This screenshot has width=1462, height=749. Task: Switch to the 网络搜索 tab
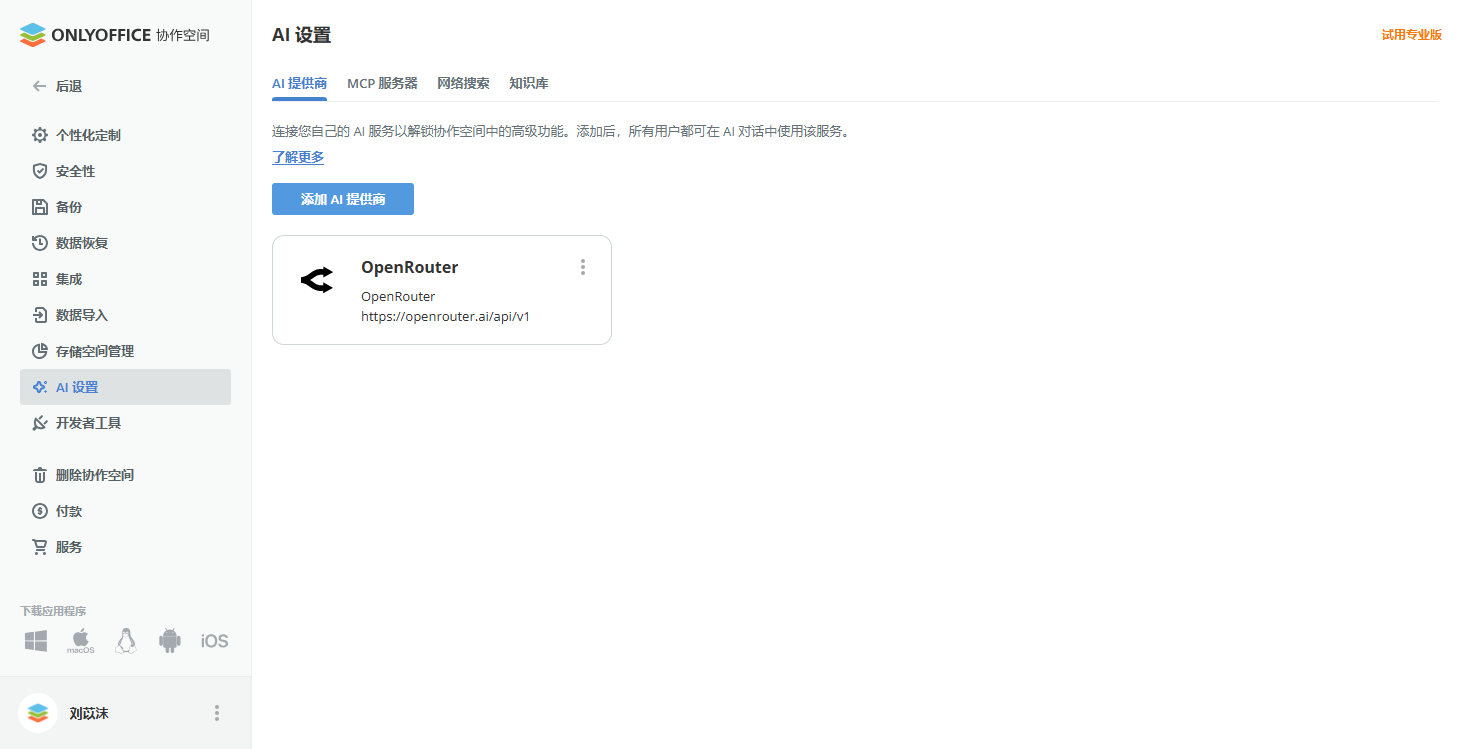(x=463, y=83)
